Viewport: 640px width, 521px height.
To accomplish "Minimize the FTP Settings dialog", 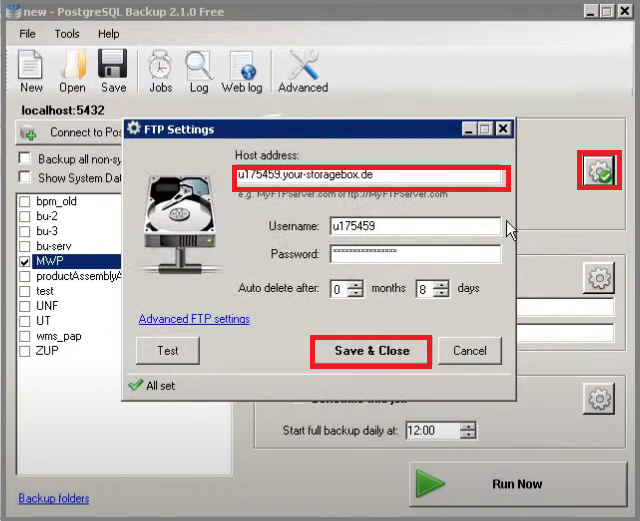I will (x=469, y=129).
